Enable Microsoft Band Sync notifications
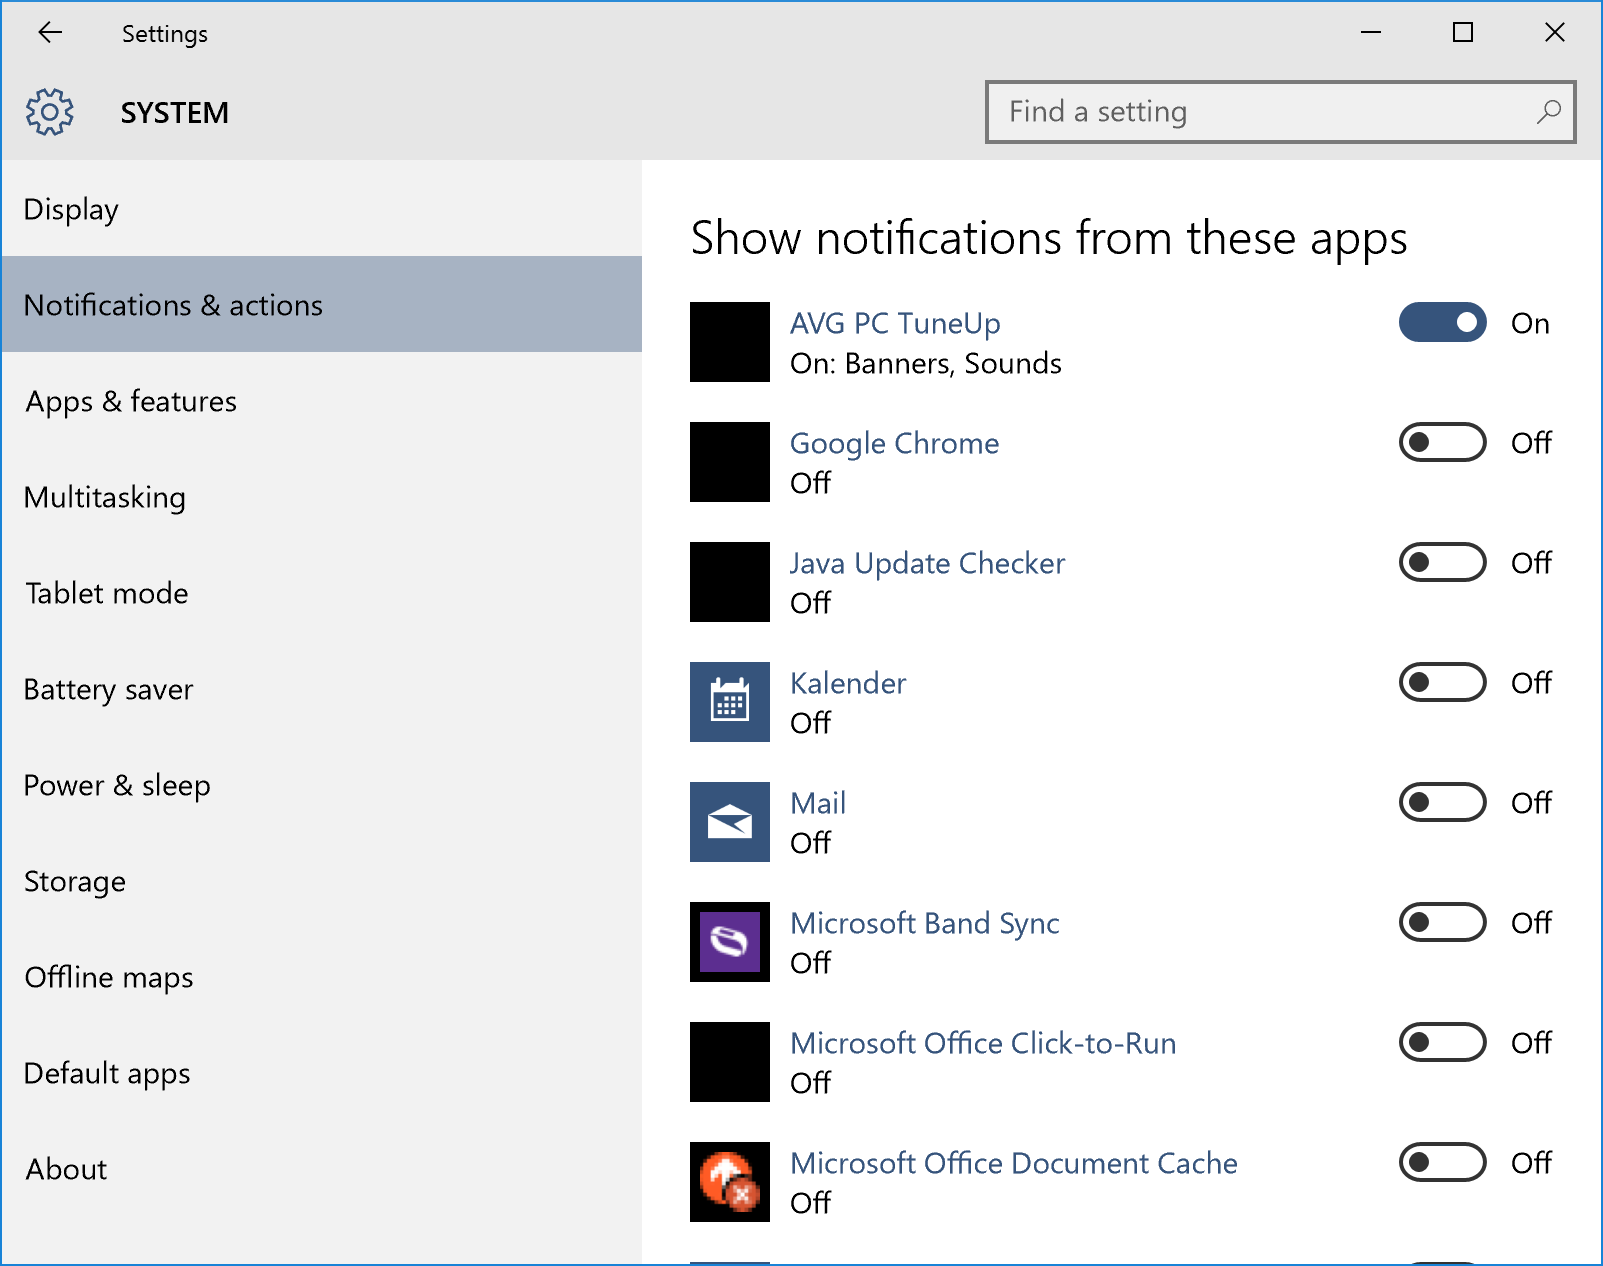The width and height of the screenshot is (1603, 1266). pos(1442,922)
